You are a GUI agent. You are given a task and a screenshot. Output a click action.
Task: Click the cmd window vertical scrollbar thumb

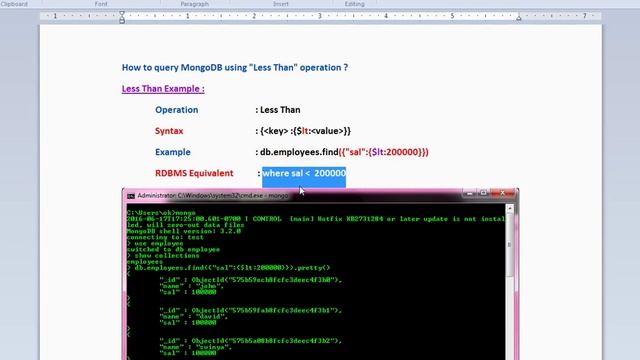(509, 245)
